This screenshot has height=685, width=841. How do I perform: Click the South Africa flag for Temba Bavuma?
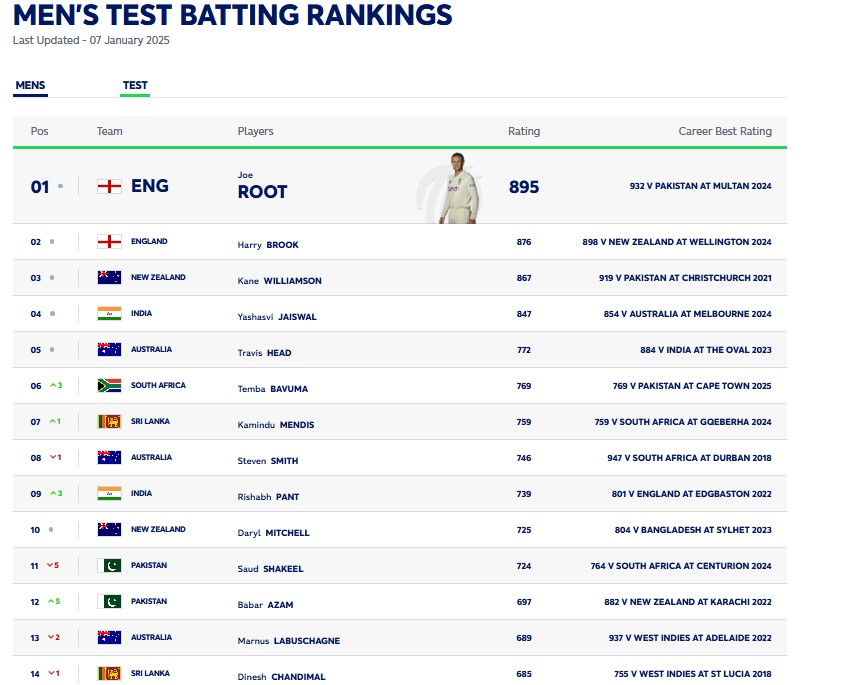(x=109, y=386)
